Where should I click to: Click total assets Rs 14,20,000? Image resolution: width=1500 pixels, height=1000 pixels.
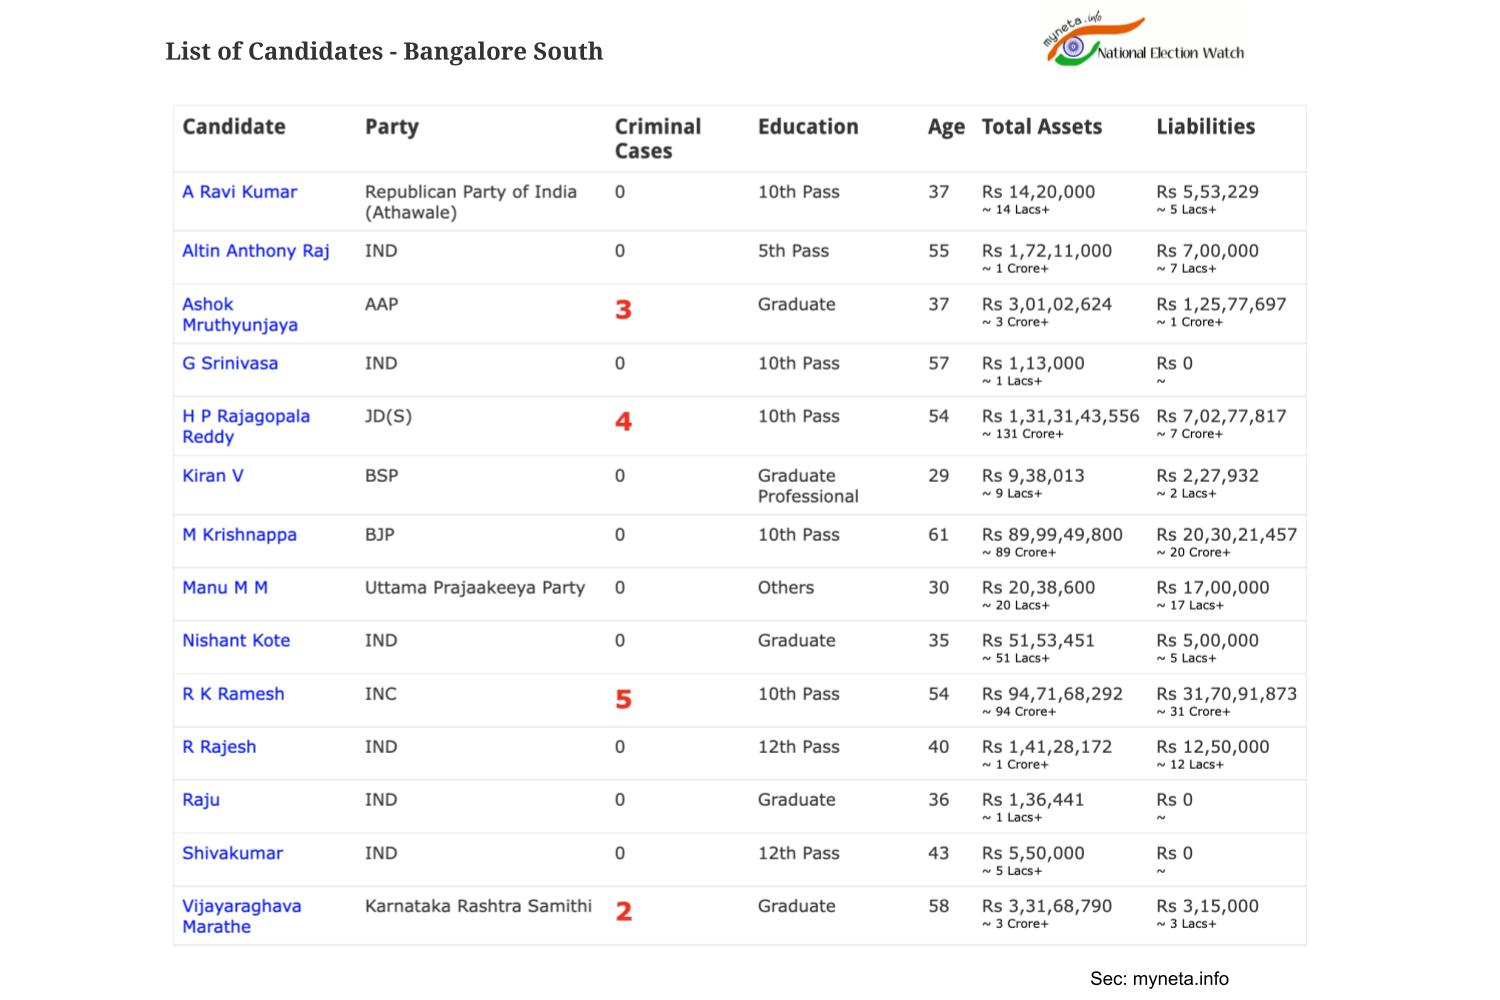[1038, 192]
